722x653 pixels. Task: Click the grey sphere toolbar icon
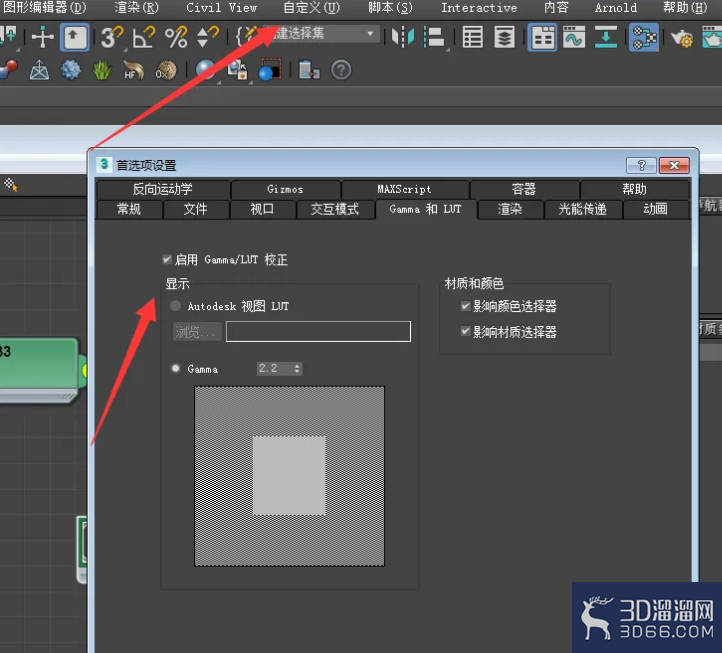205,70
